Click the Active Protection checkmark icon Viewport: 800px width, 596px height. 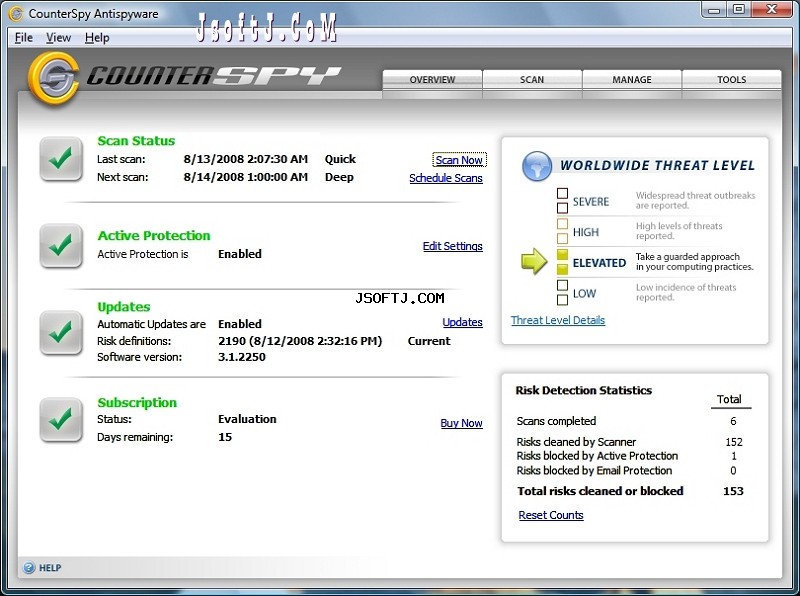[x=61, y=245]
